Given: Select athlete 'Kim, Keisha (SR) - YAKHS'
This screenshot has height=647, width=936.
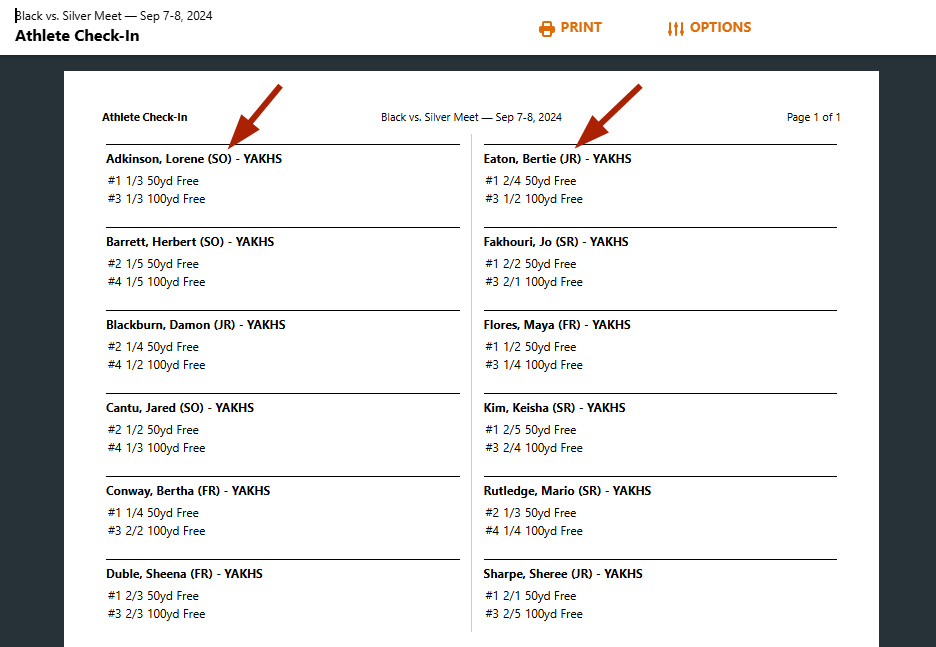Looking at the screenshot, I should [x=555, y=408].
